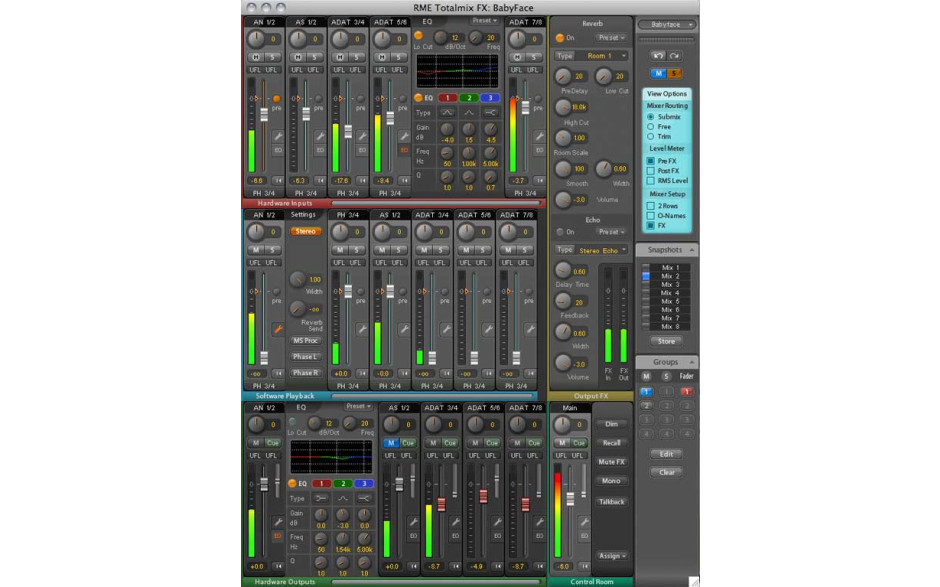Click the Talkback button

[611, 501]
